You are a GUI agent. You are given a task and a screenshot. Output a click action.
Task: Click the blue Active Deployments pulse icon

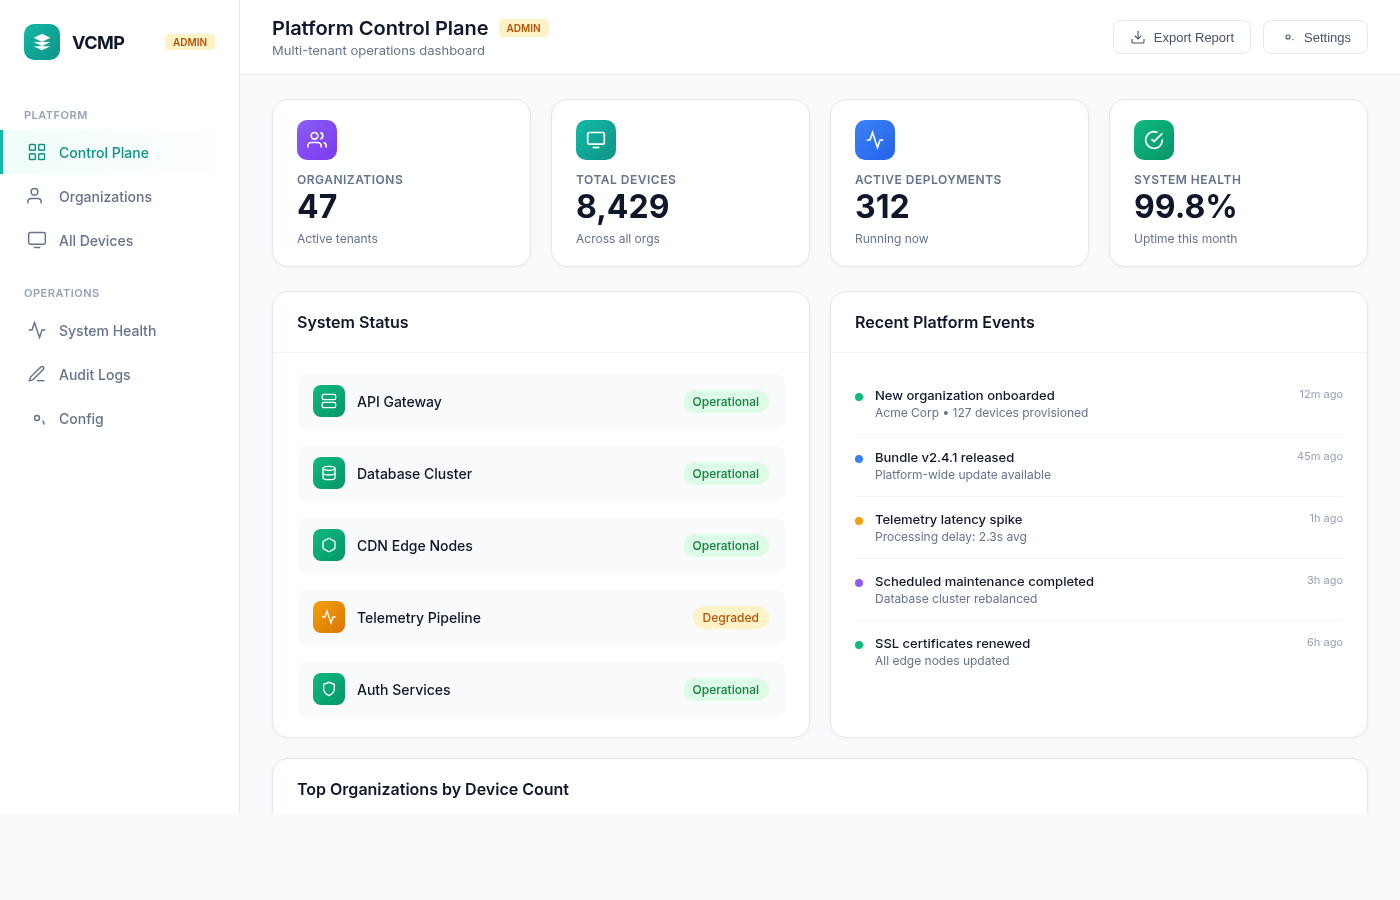pyautogui.click(x=875, y=140)
